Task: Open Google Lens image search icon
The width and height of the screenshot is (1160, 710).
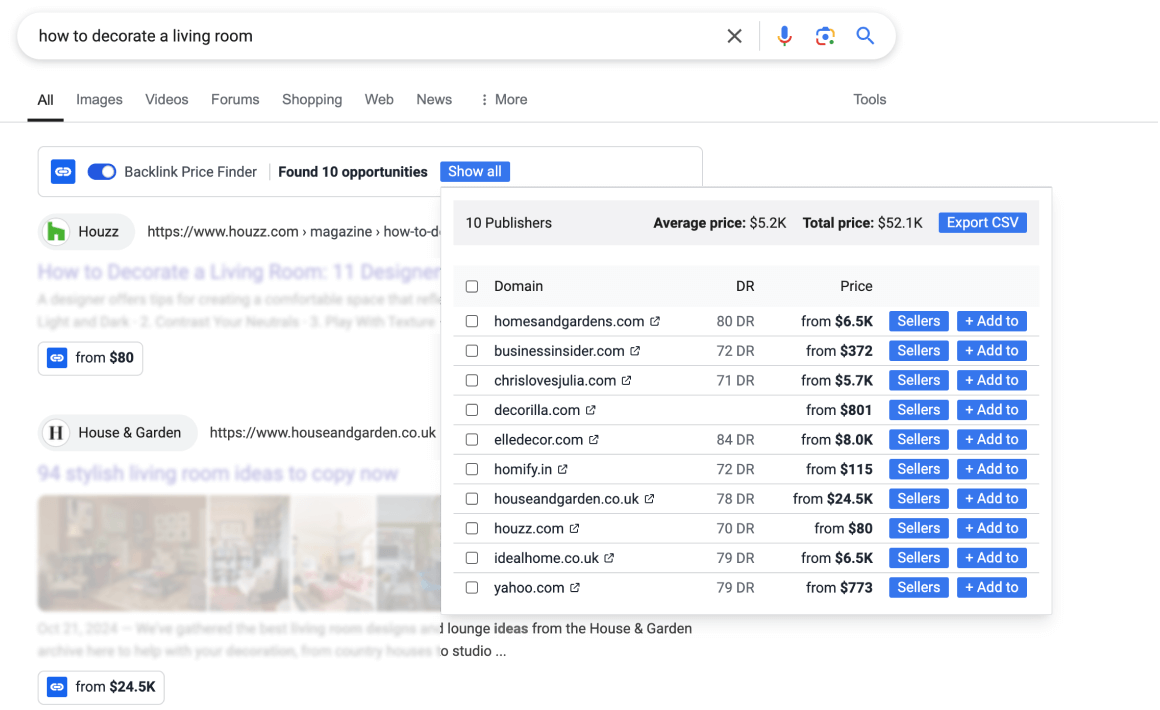Action: click(x=825, y=36)
